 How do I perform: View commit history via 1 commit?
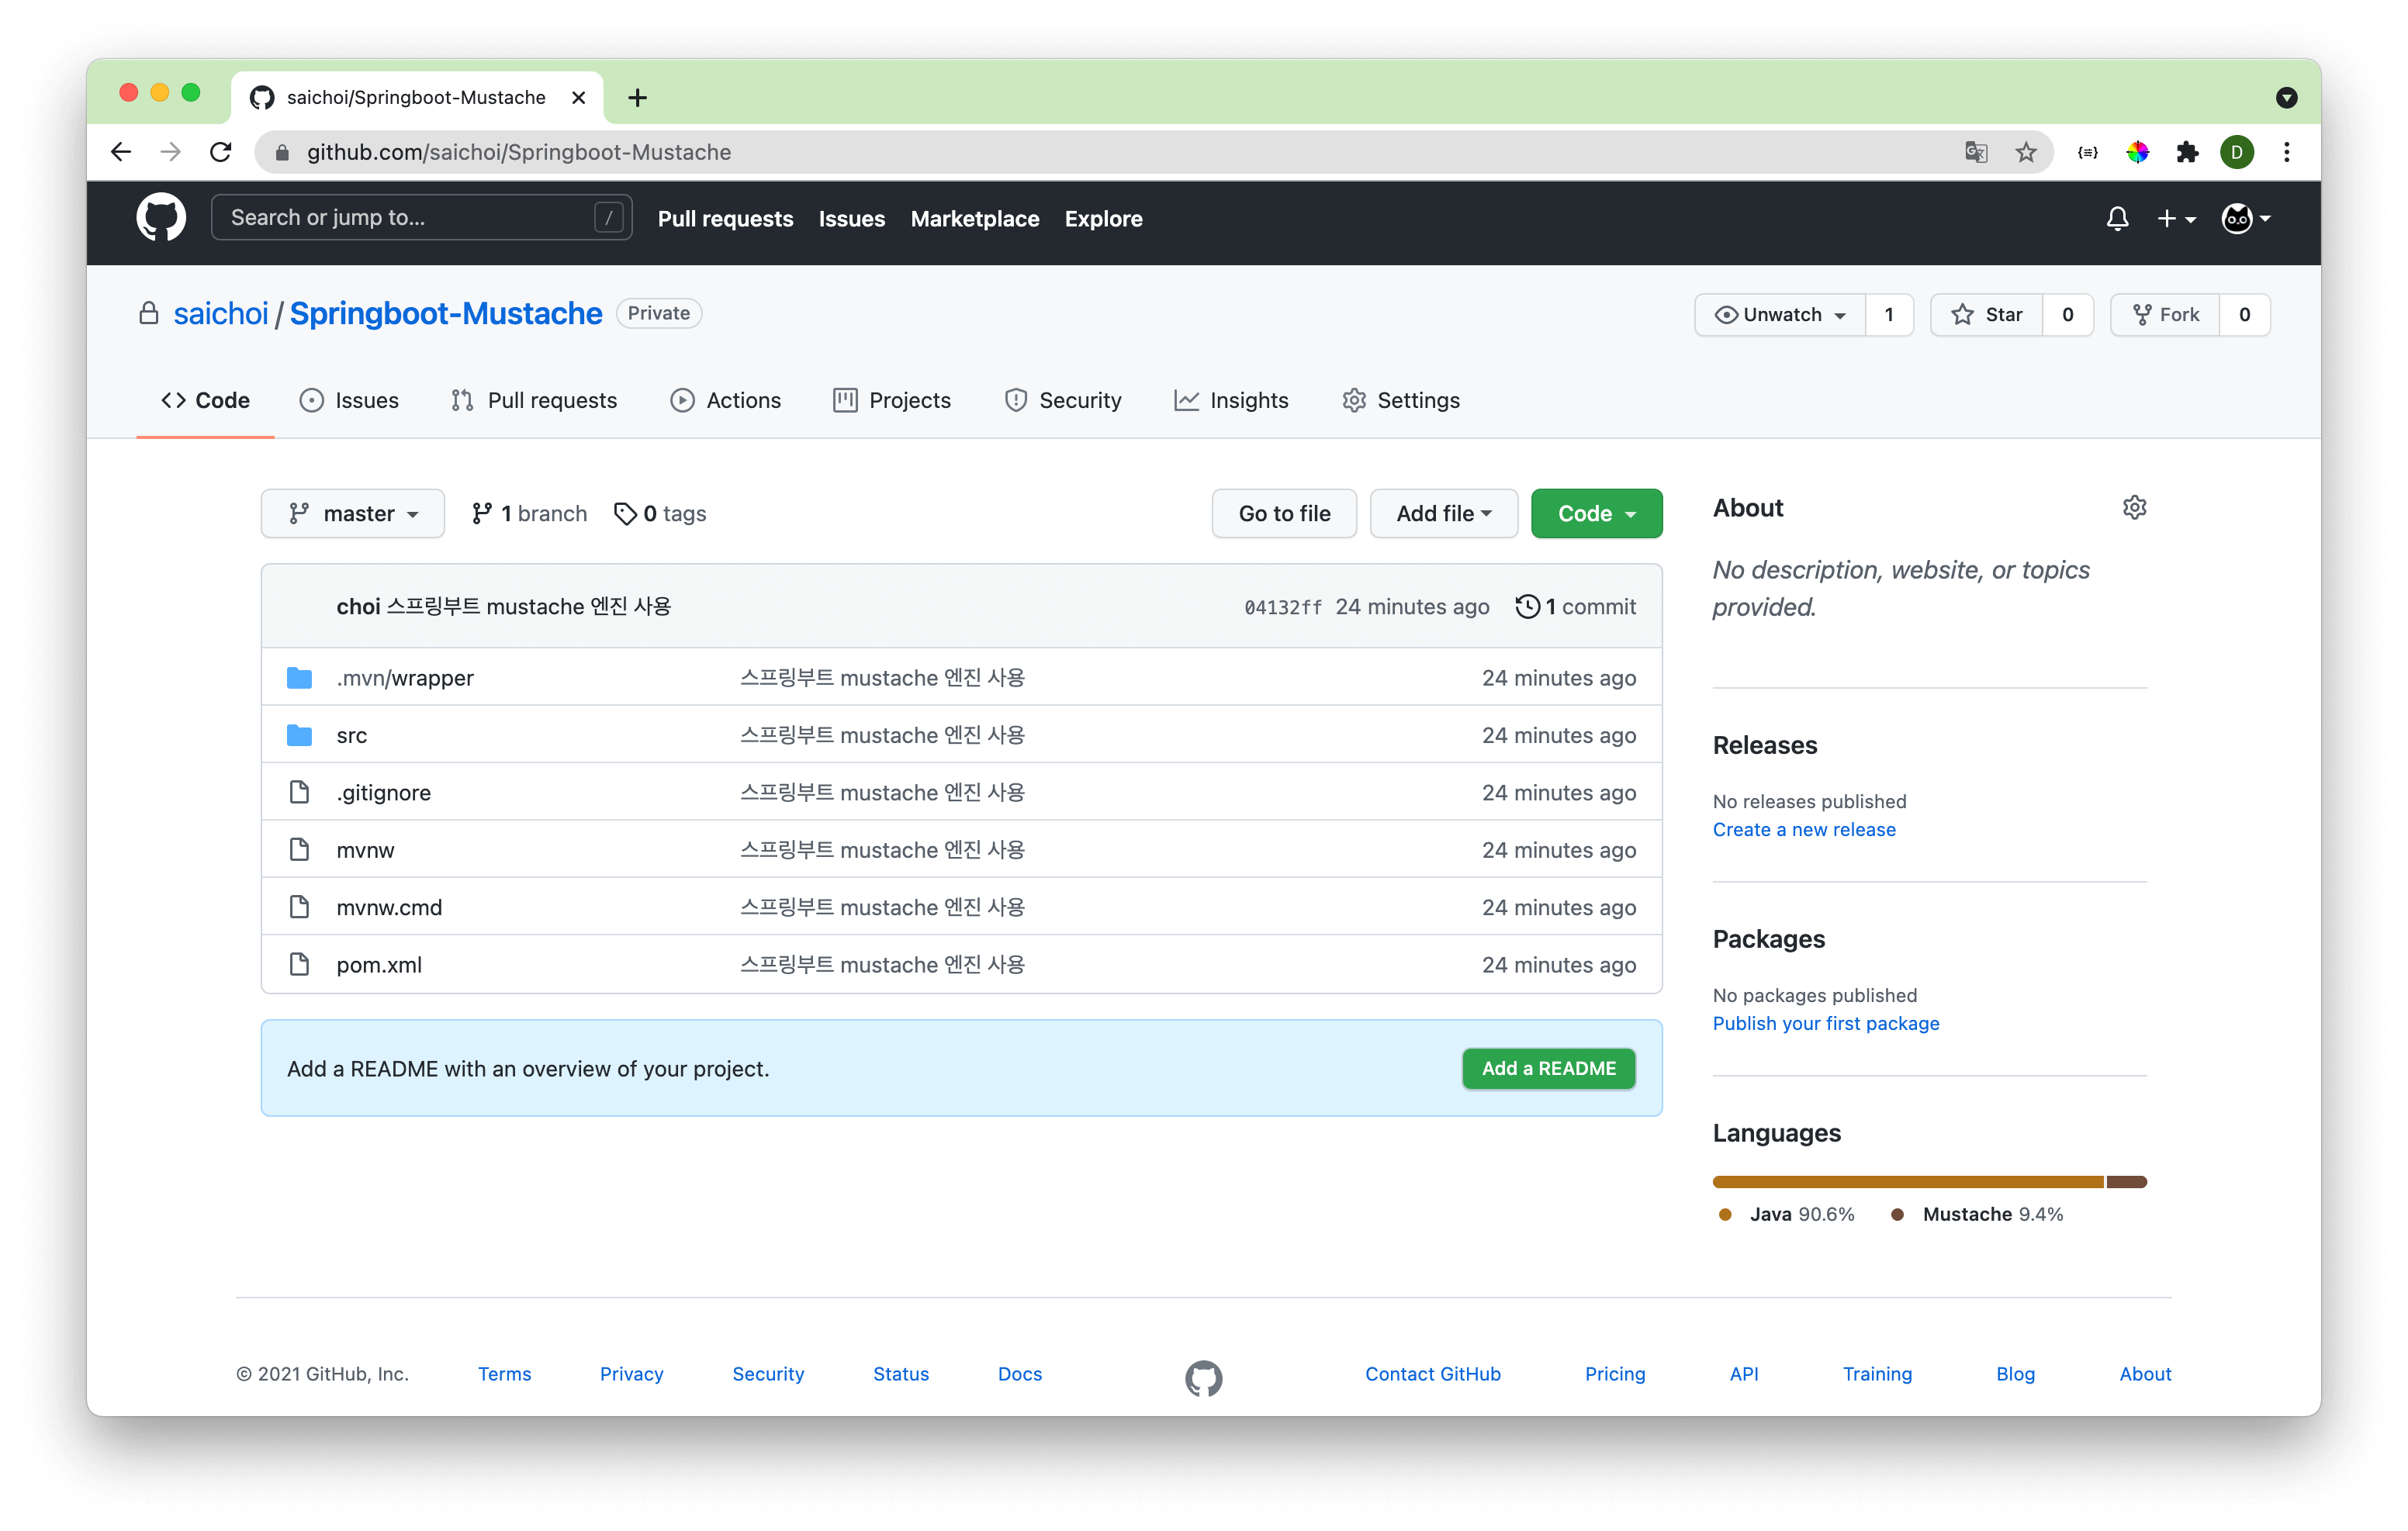[1575, 606]
